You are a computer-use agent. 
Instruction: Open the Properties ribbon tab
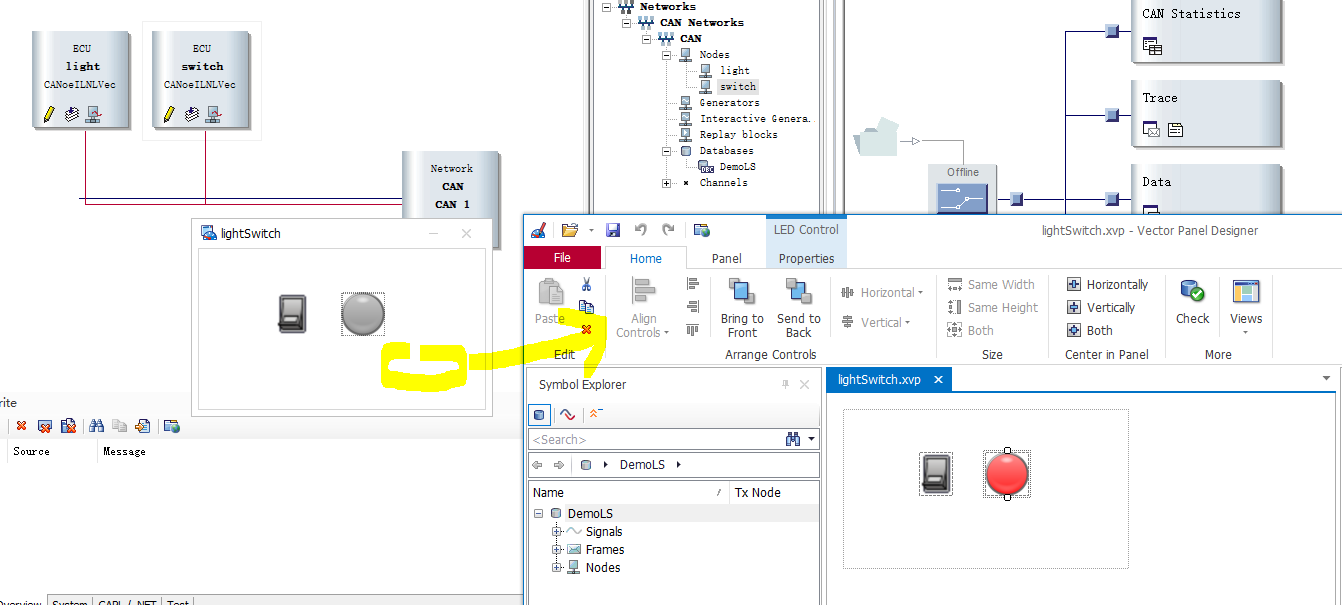coord(806,258)
